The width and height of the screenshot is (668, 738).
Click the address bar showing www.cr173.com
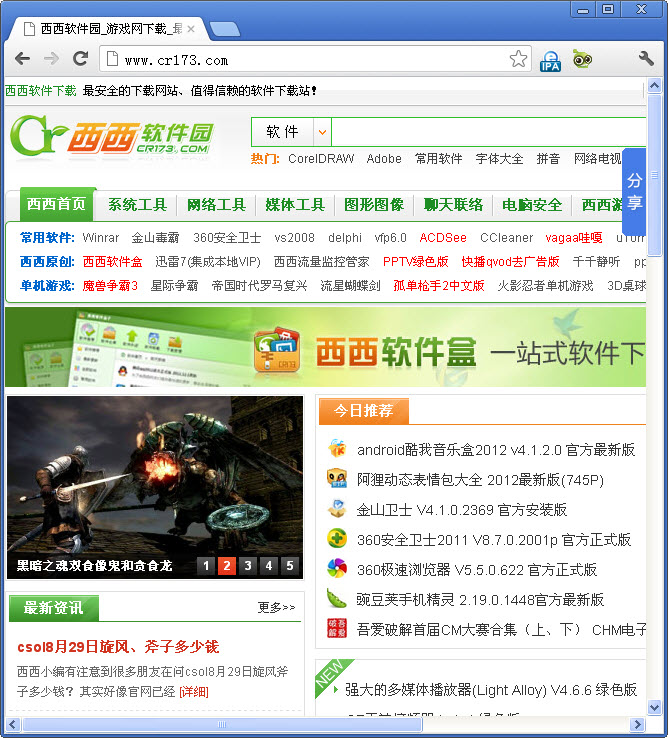click(315, 59)
